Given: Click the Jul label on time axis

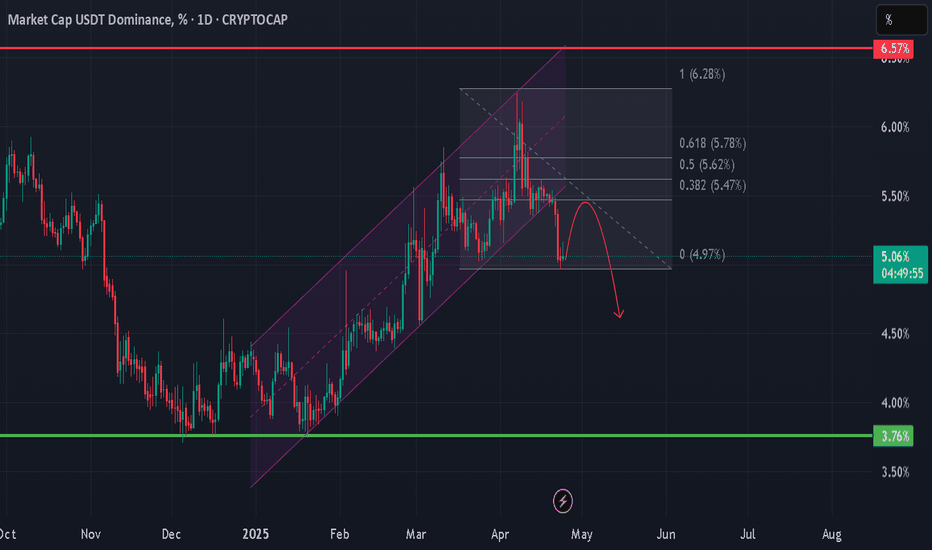Looking at the screenshot, I should tap(748, 534).
